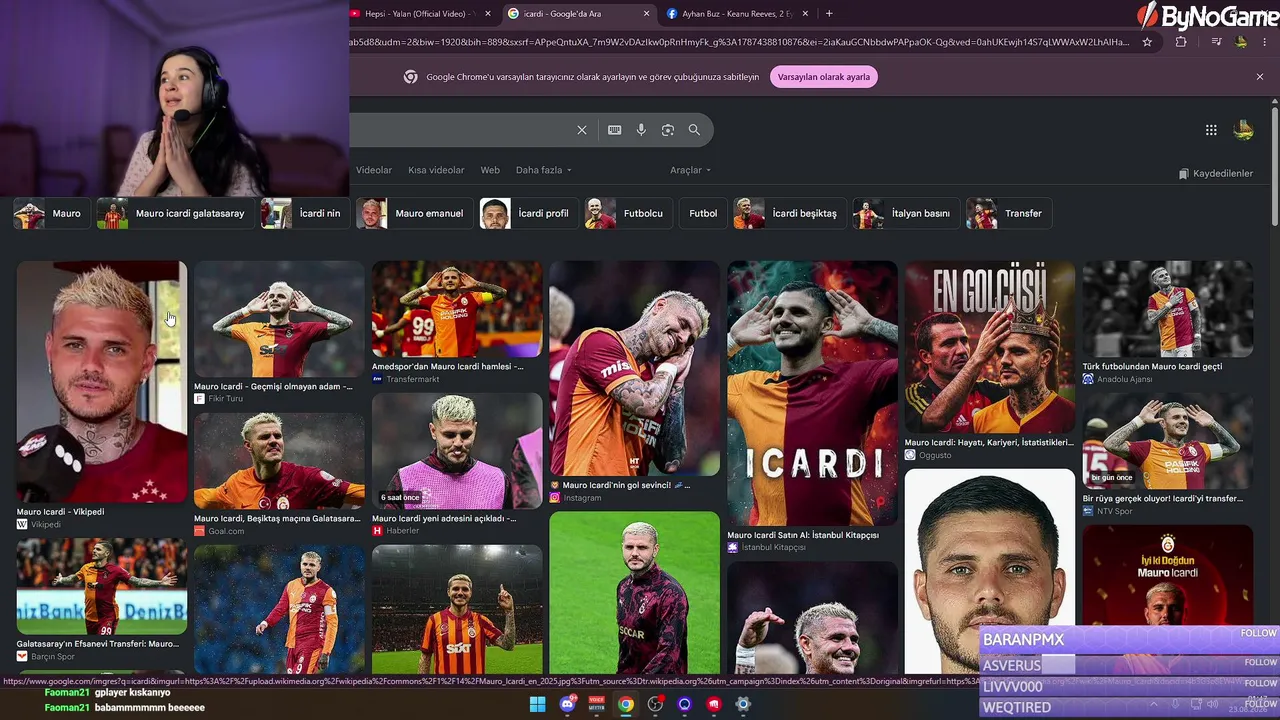Click inside the Google search input field

460,130
